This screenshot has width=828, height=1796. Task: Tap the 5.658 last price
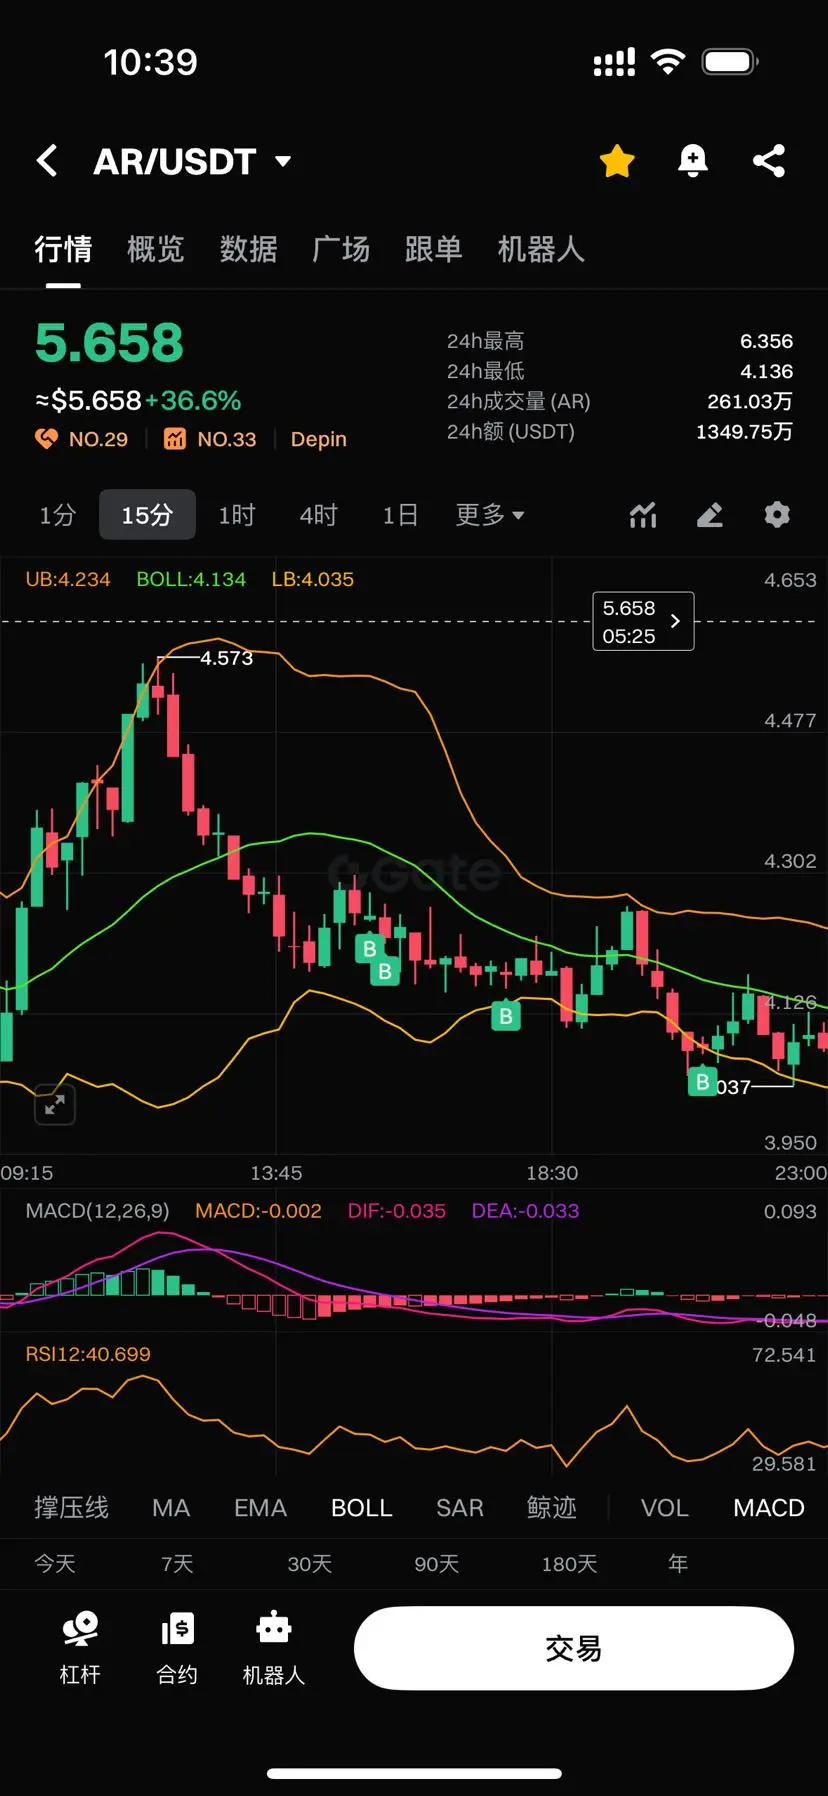tap(109, 343)
